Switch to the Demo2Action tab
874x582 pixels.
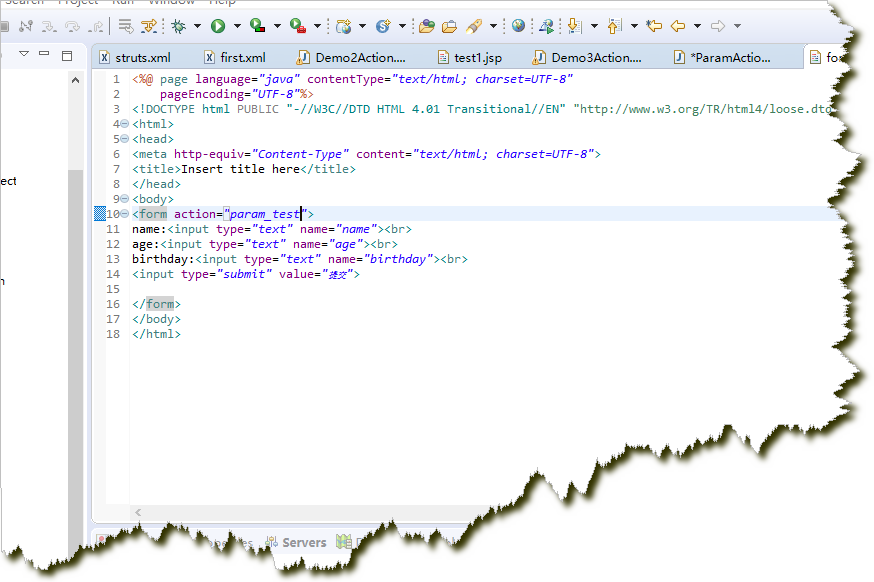(x=352, y=57)
